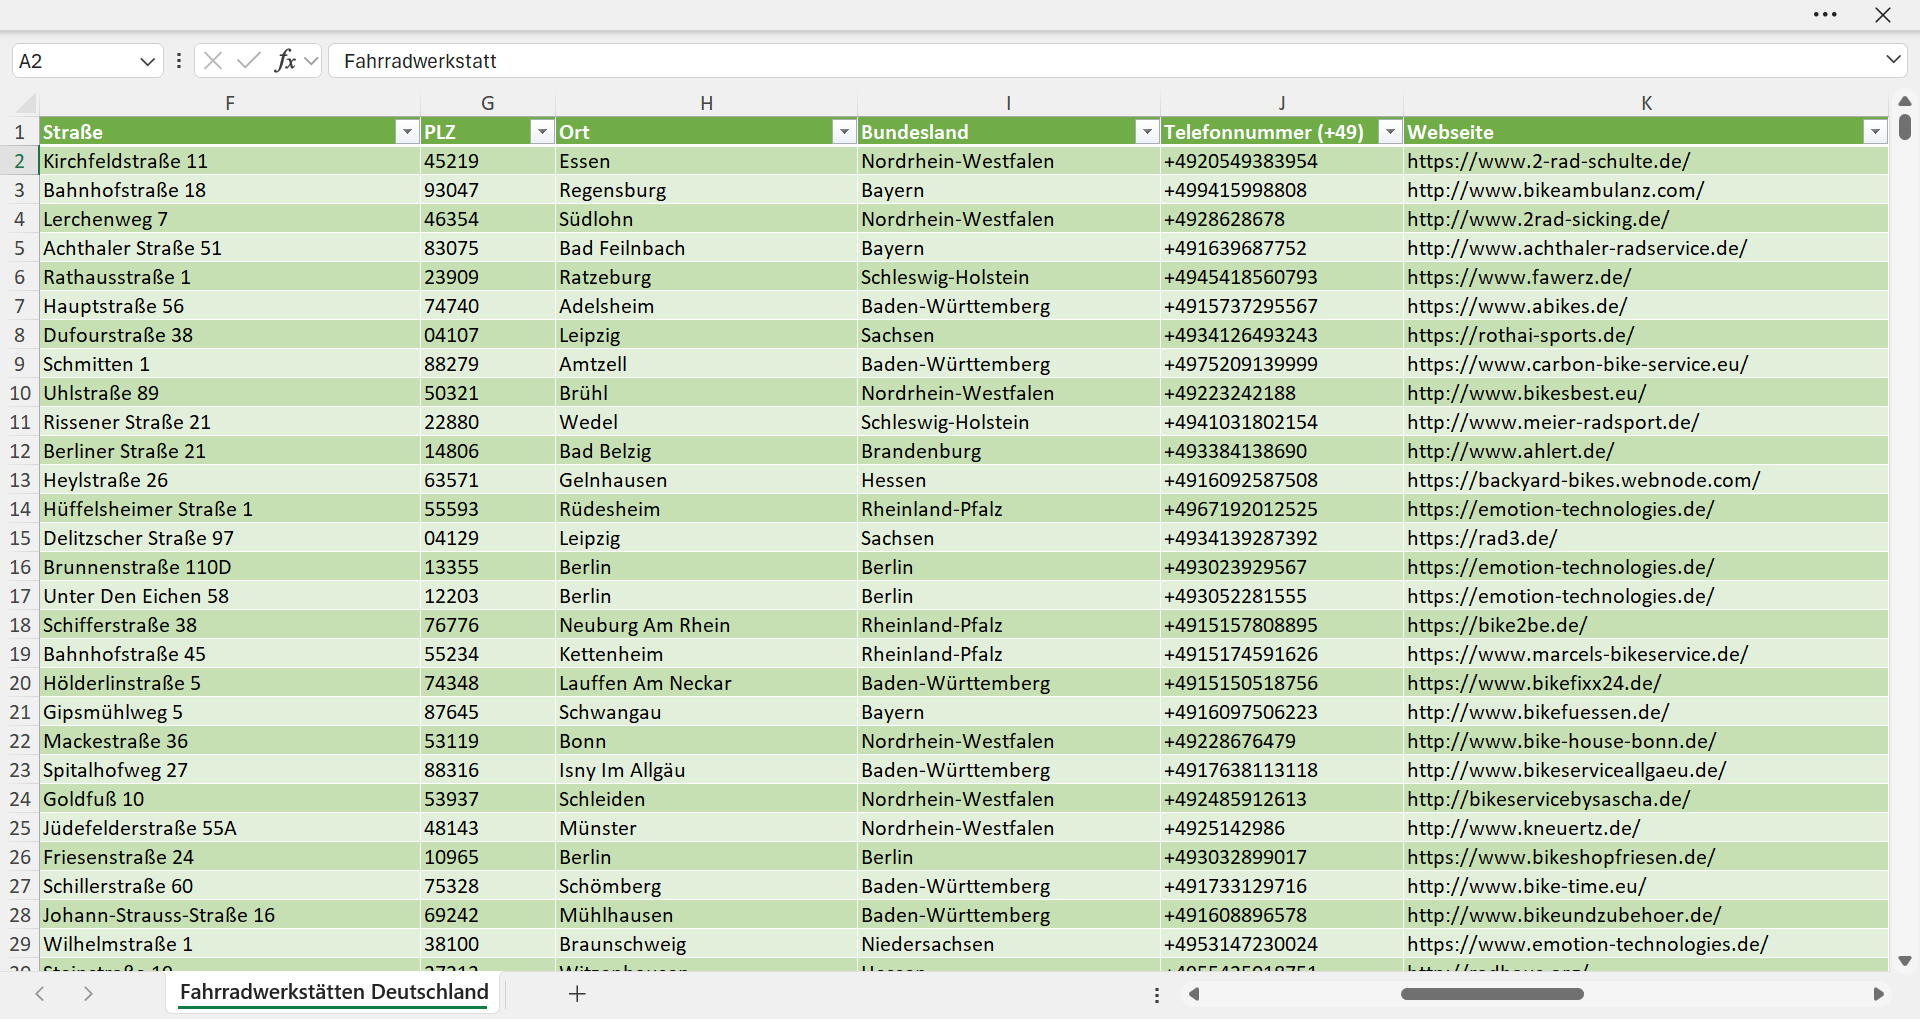Select street cell Unter Den Eichen 58
The image size is (1920, 1020).
click(x=230, y=596)
